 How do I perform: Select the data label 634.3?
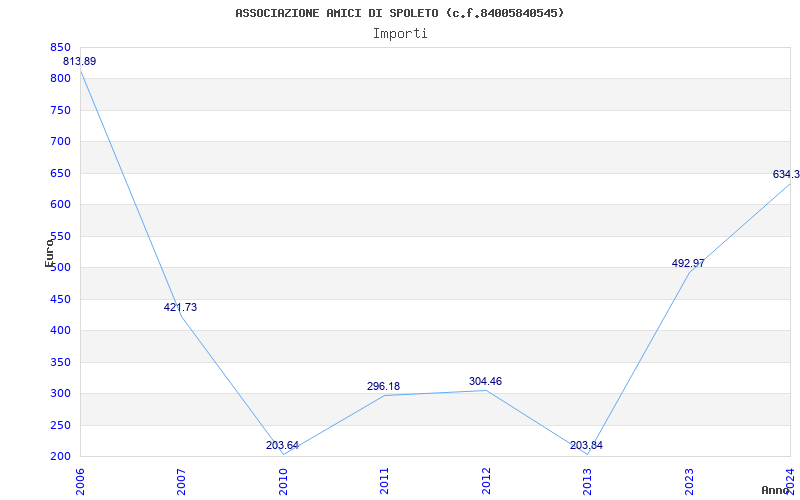point(786,174)
